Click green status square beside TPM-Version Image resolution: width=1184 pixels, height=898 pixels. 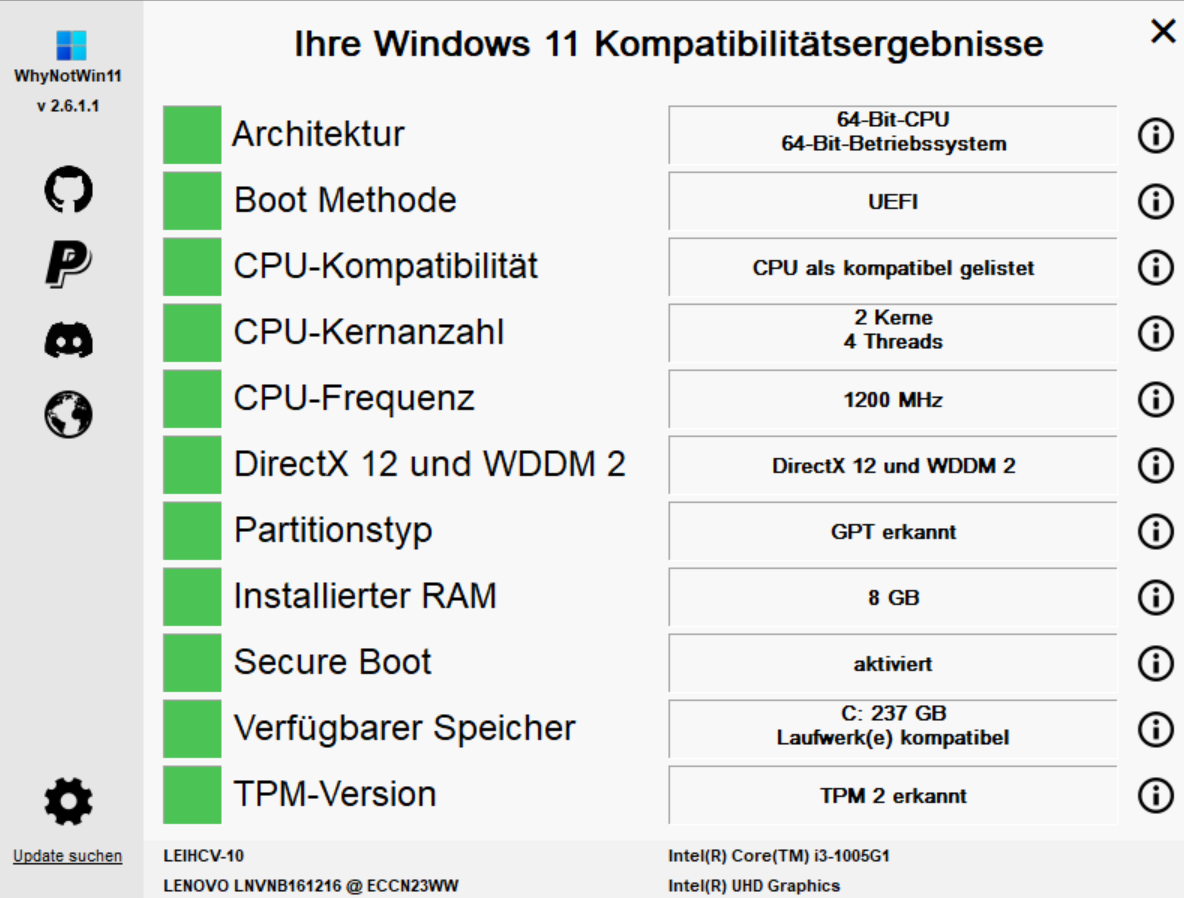pyautogui.click(x=192, y=795)
